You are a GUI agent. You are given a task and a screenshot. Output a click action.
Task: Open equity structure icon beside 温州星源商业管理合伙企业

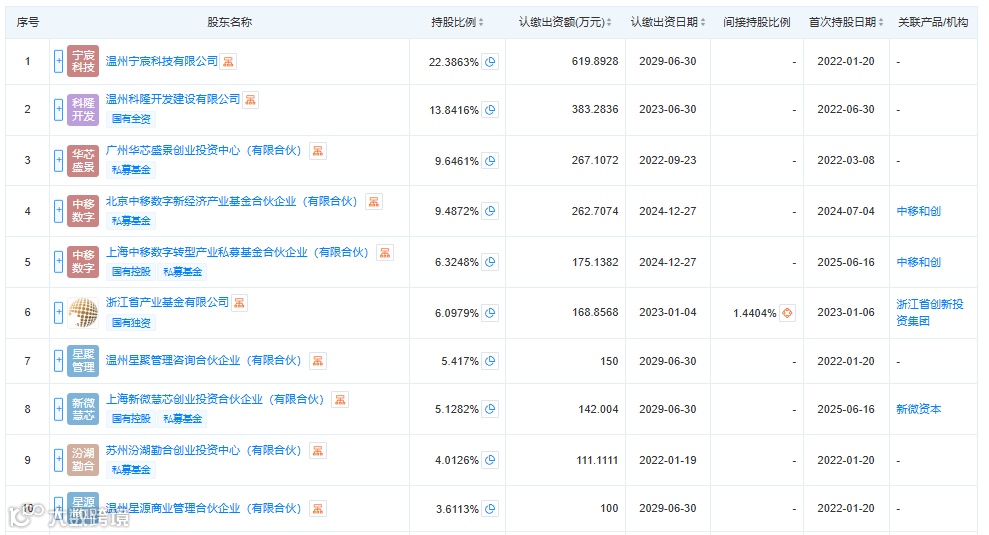[318, 509]
